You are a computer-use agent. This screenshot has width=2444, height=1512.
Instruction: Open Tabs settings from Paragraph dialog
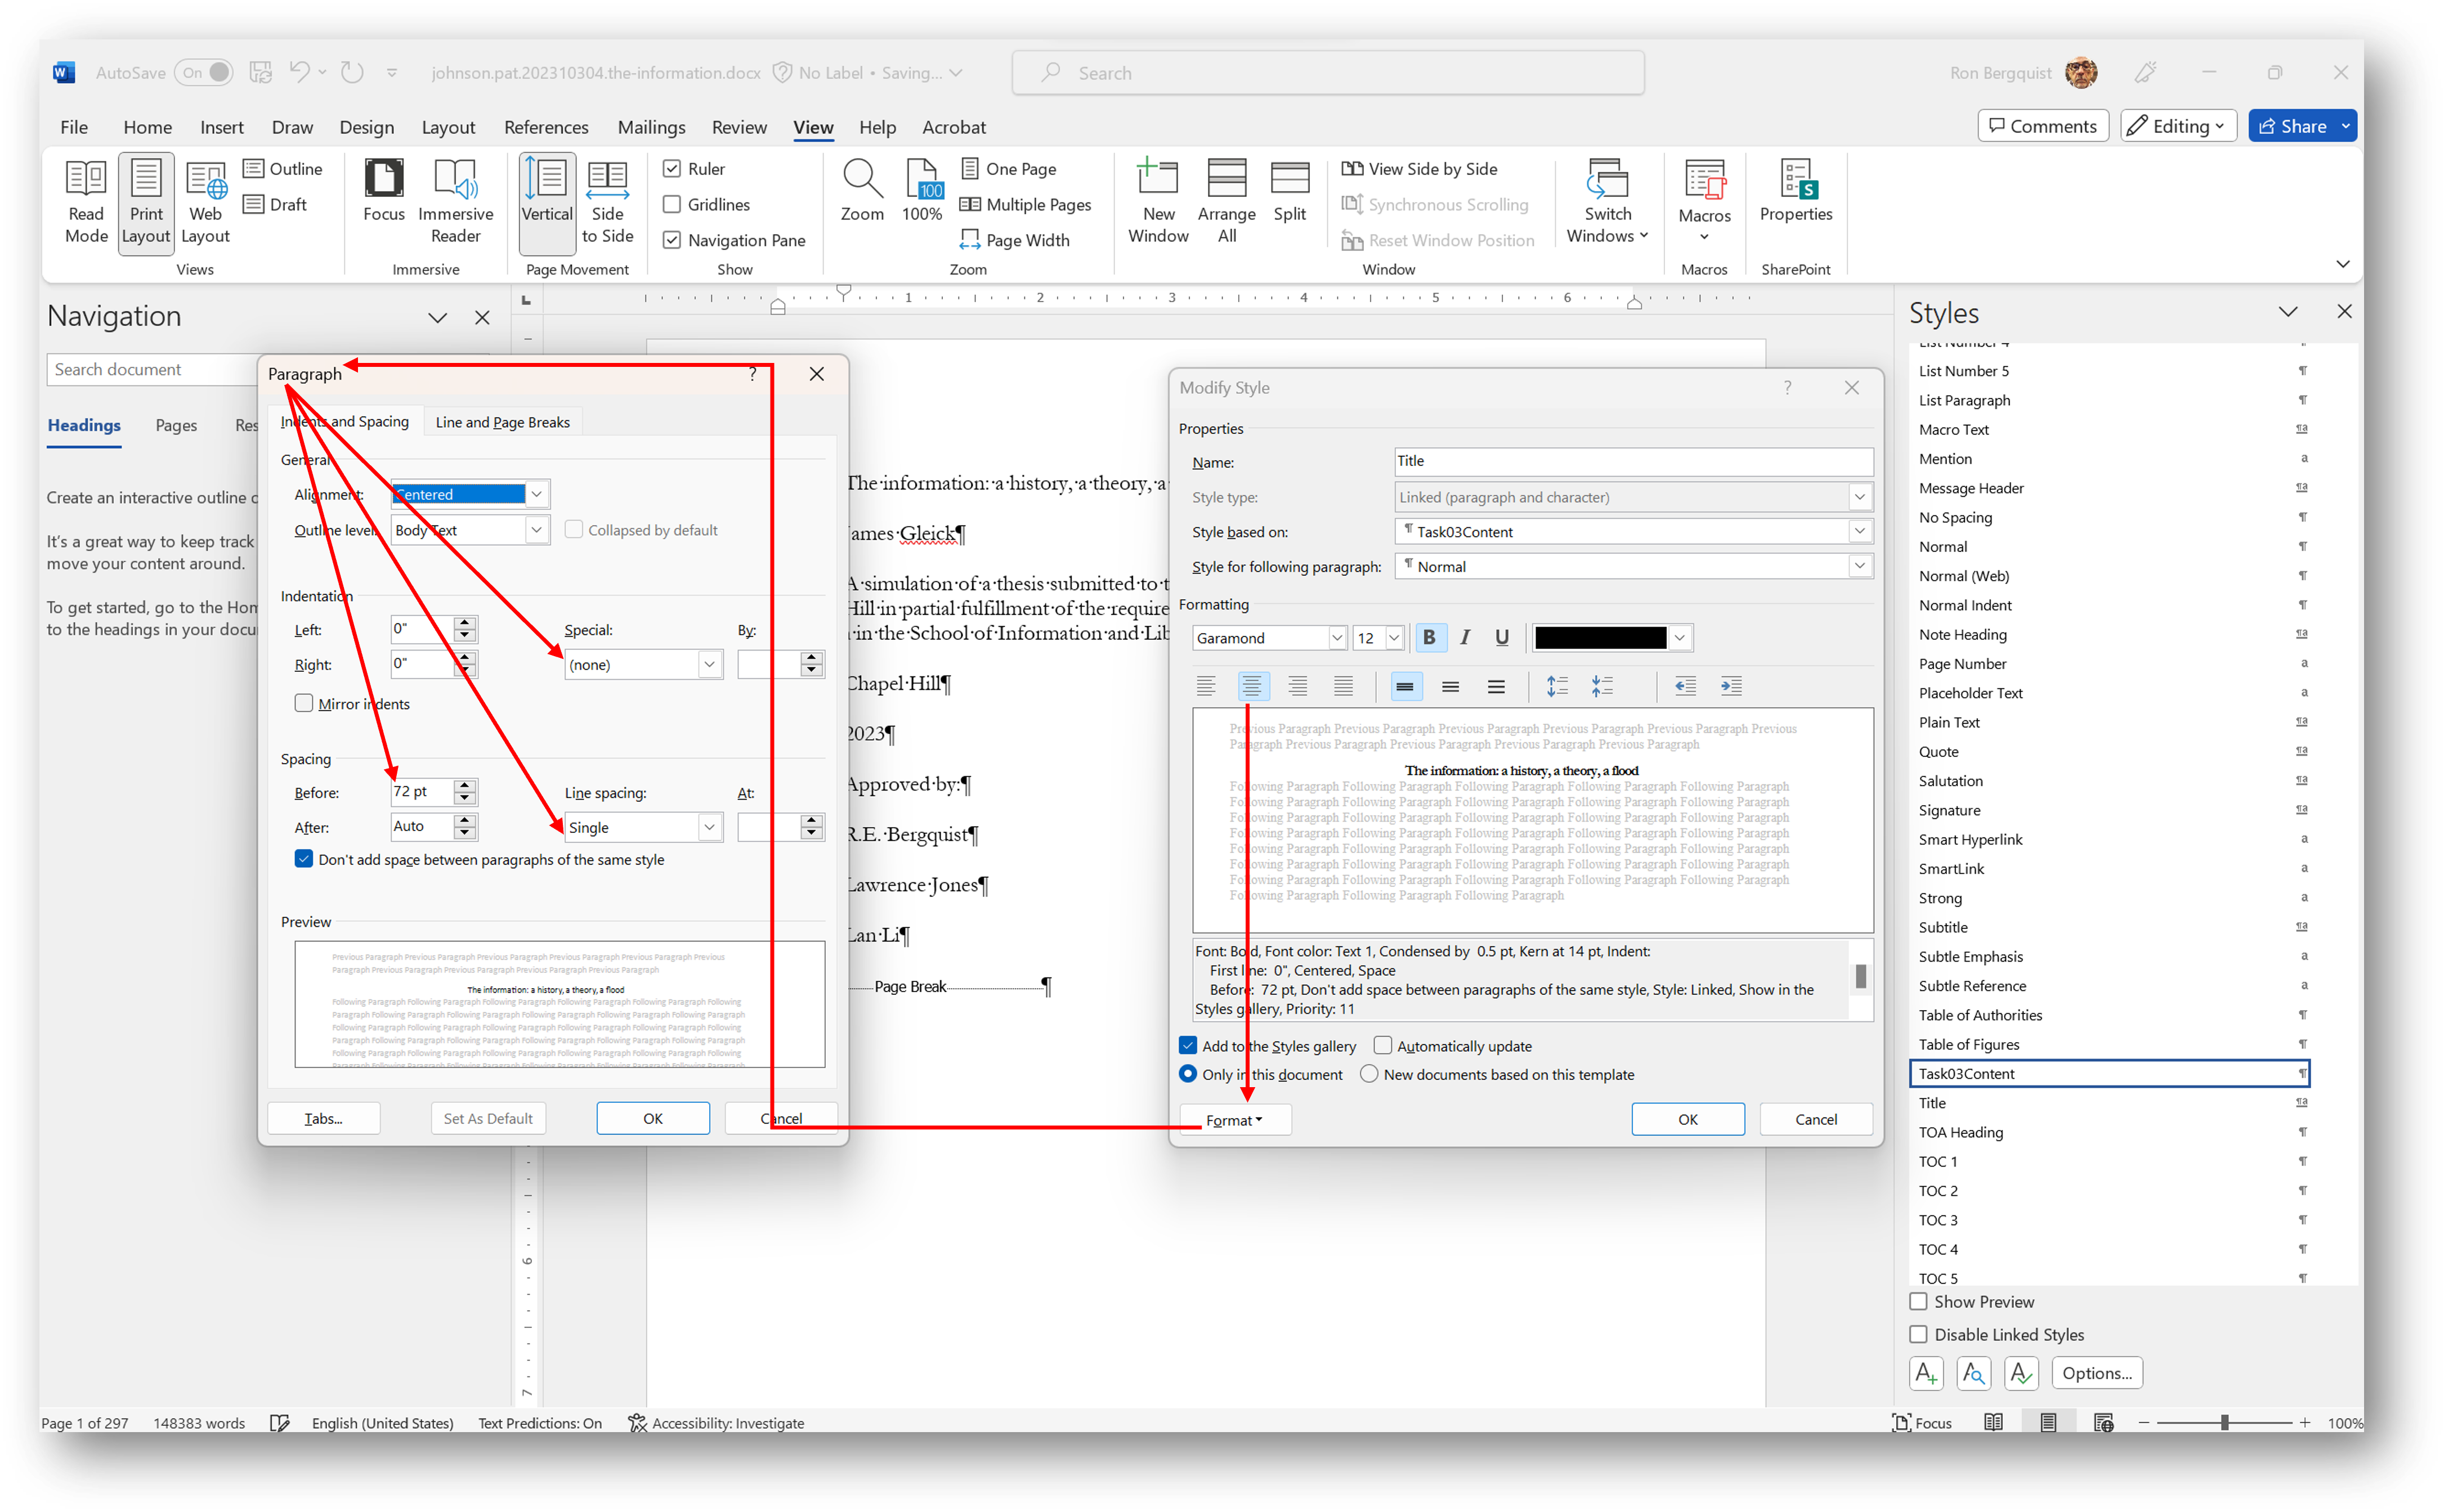click(323, 1118)
